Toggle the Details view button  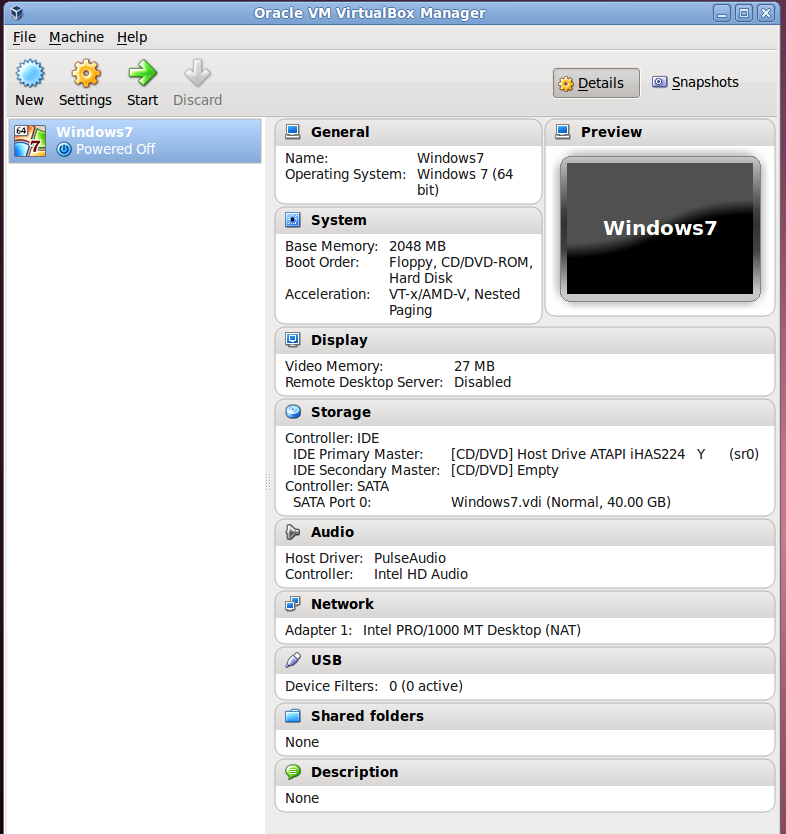tap(596, 83)
